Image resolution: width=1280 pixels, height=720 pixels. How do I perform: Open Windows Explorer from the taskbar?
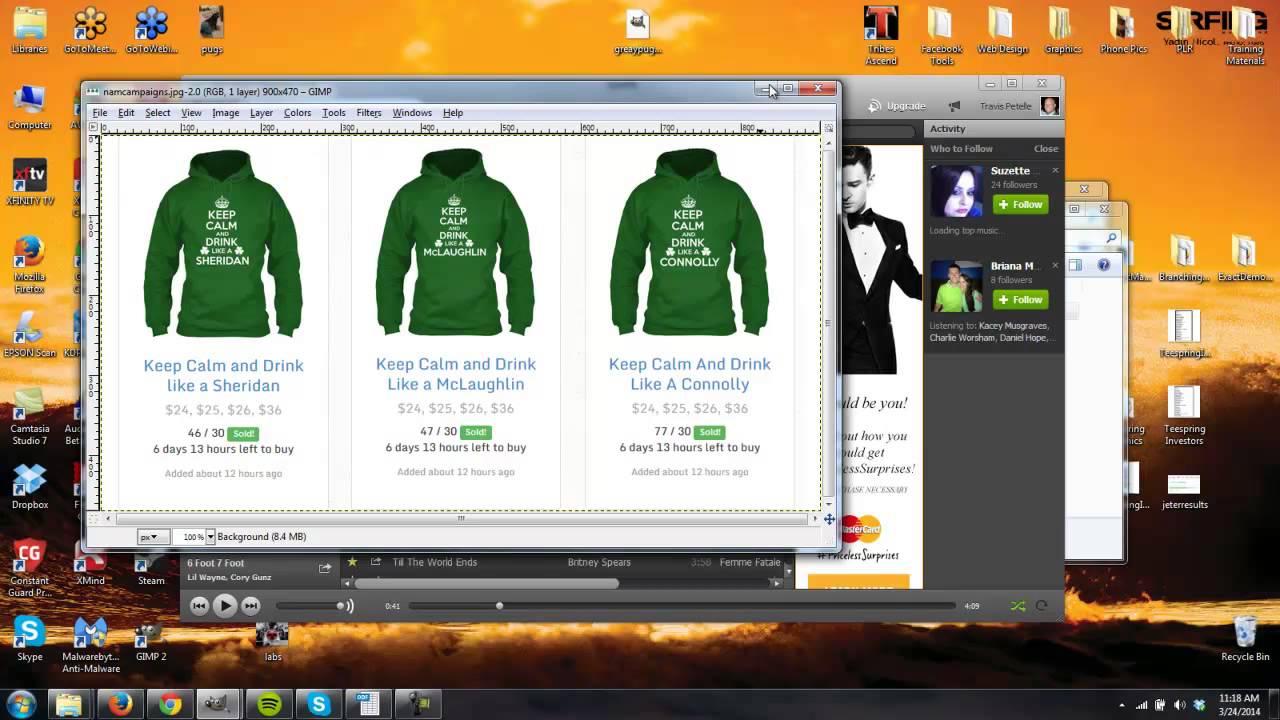(69, 704)
